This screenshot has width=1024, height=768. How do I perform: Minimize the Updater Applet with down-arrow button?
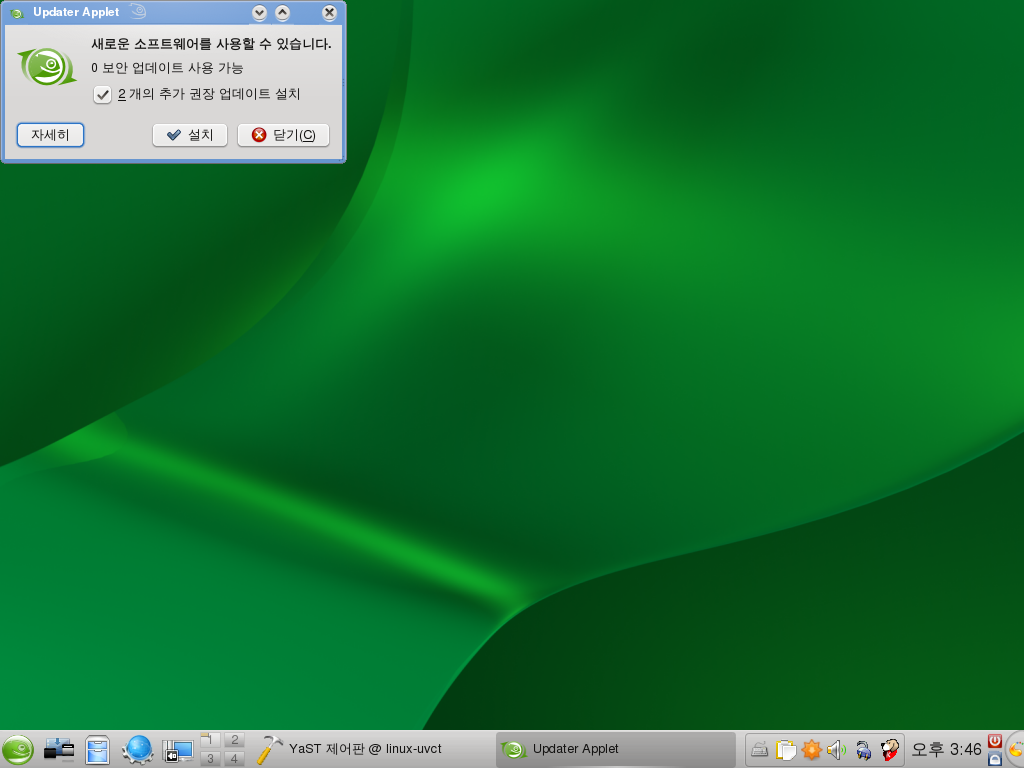(260, 12)
